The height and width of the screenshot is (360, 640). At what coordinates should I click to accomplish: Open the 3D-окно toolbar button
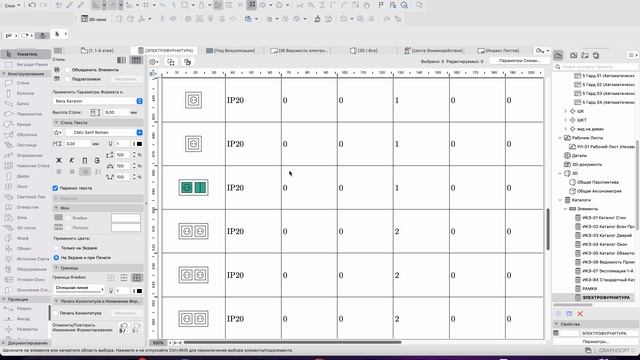tap(93, 19)
